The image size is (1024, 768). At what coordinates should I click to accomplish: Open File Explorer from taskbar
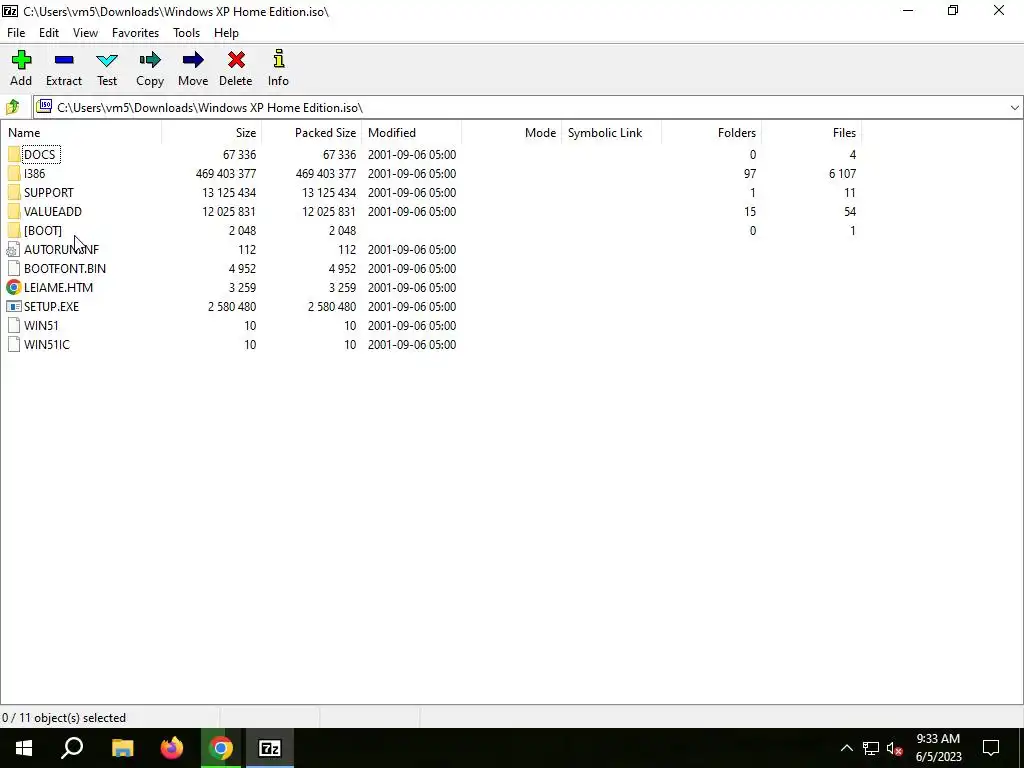click(122, 748)
